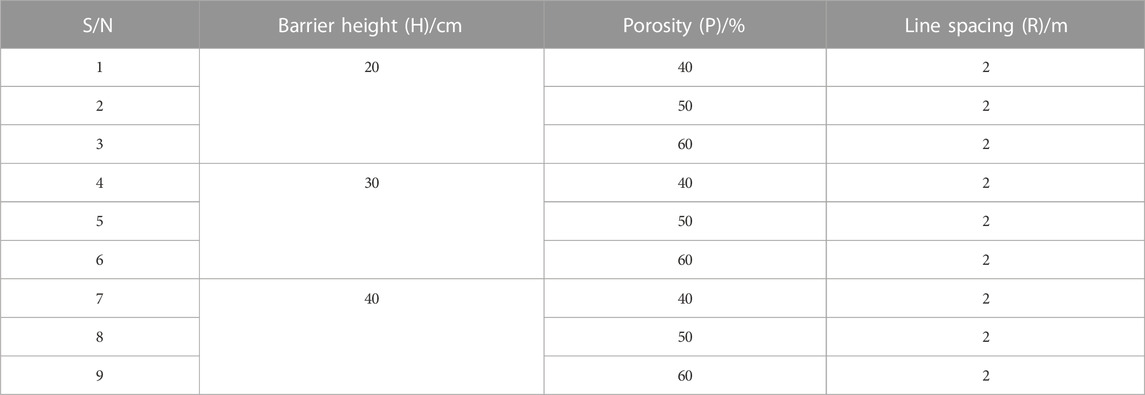Click S/N cell number 7

coord(100,299)
